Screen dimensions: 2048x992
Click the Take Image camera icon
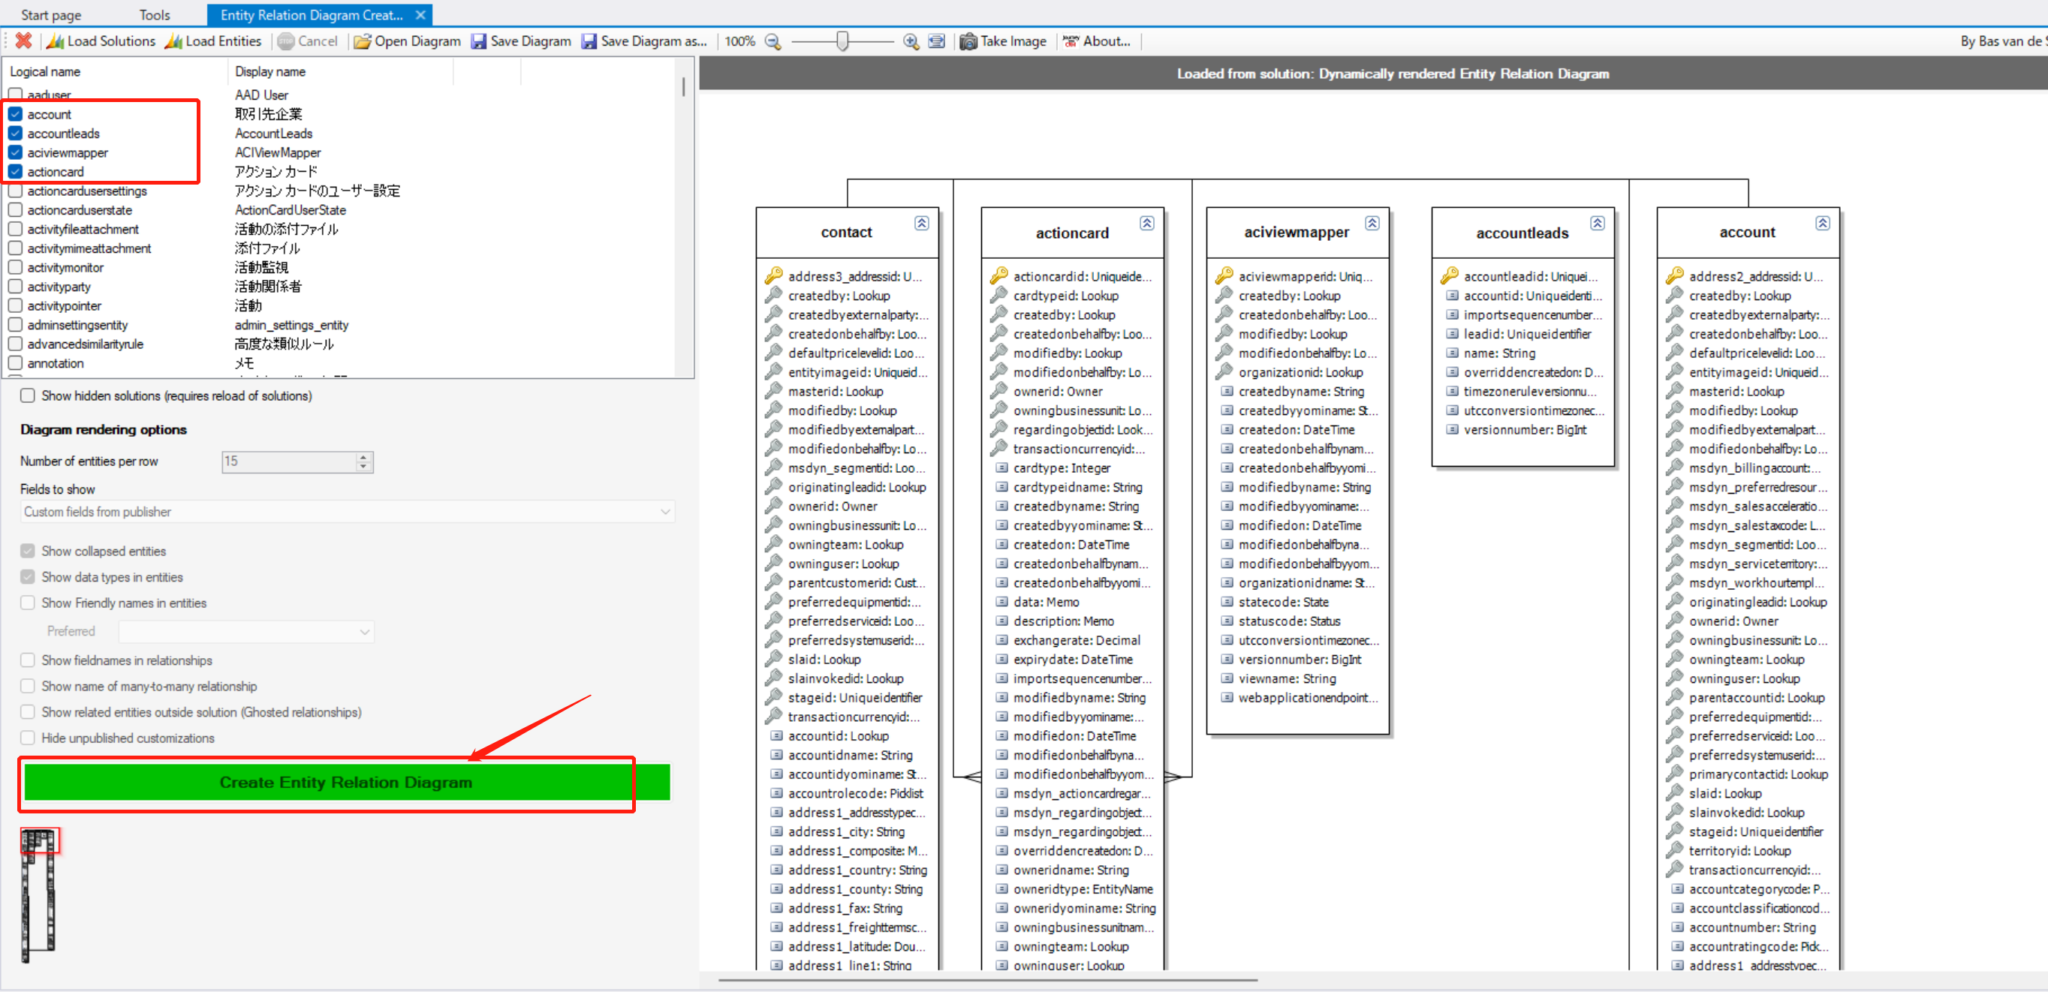click(968, 41)
